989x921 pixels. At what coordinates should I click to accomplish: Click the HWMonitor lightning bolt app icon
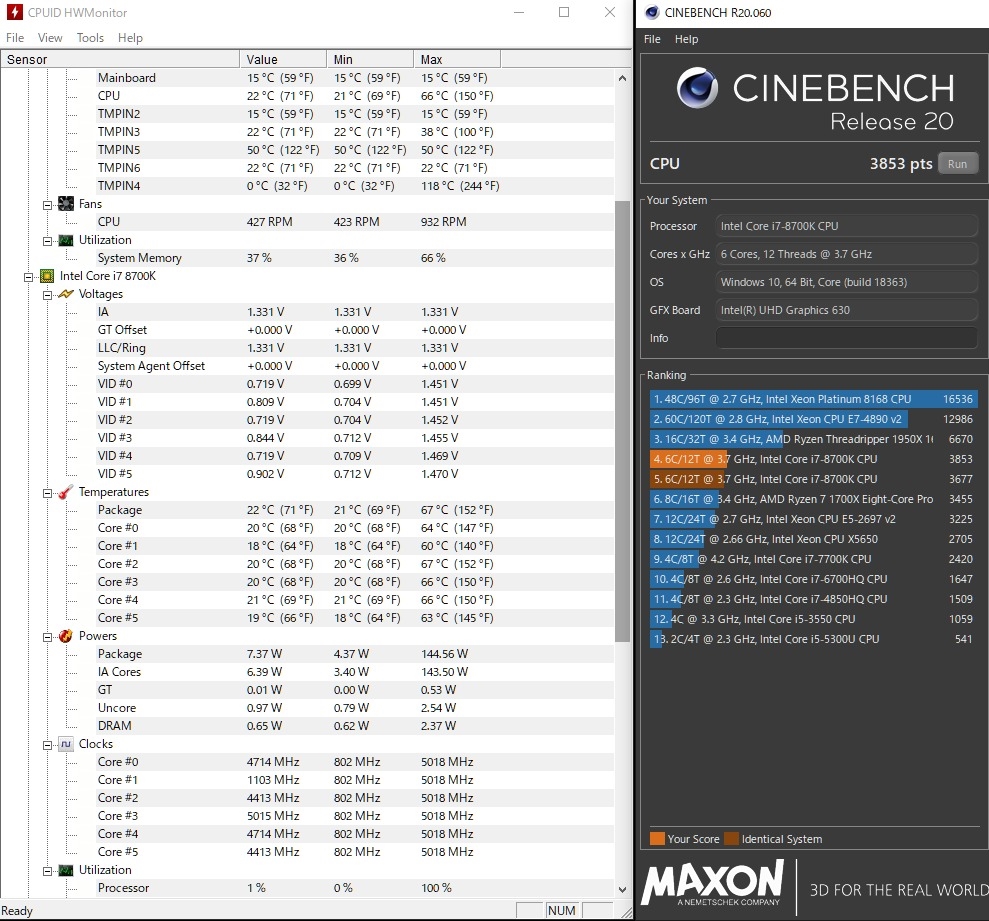click(15, 12)
